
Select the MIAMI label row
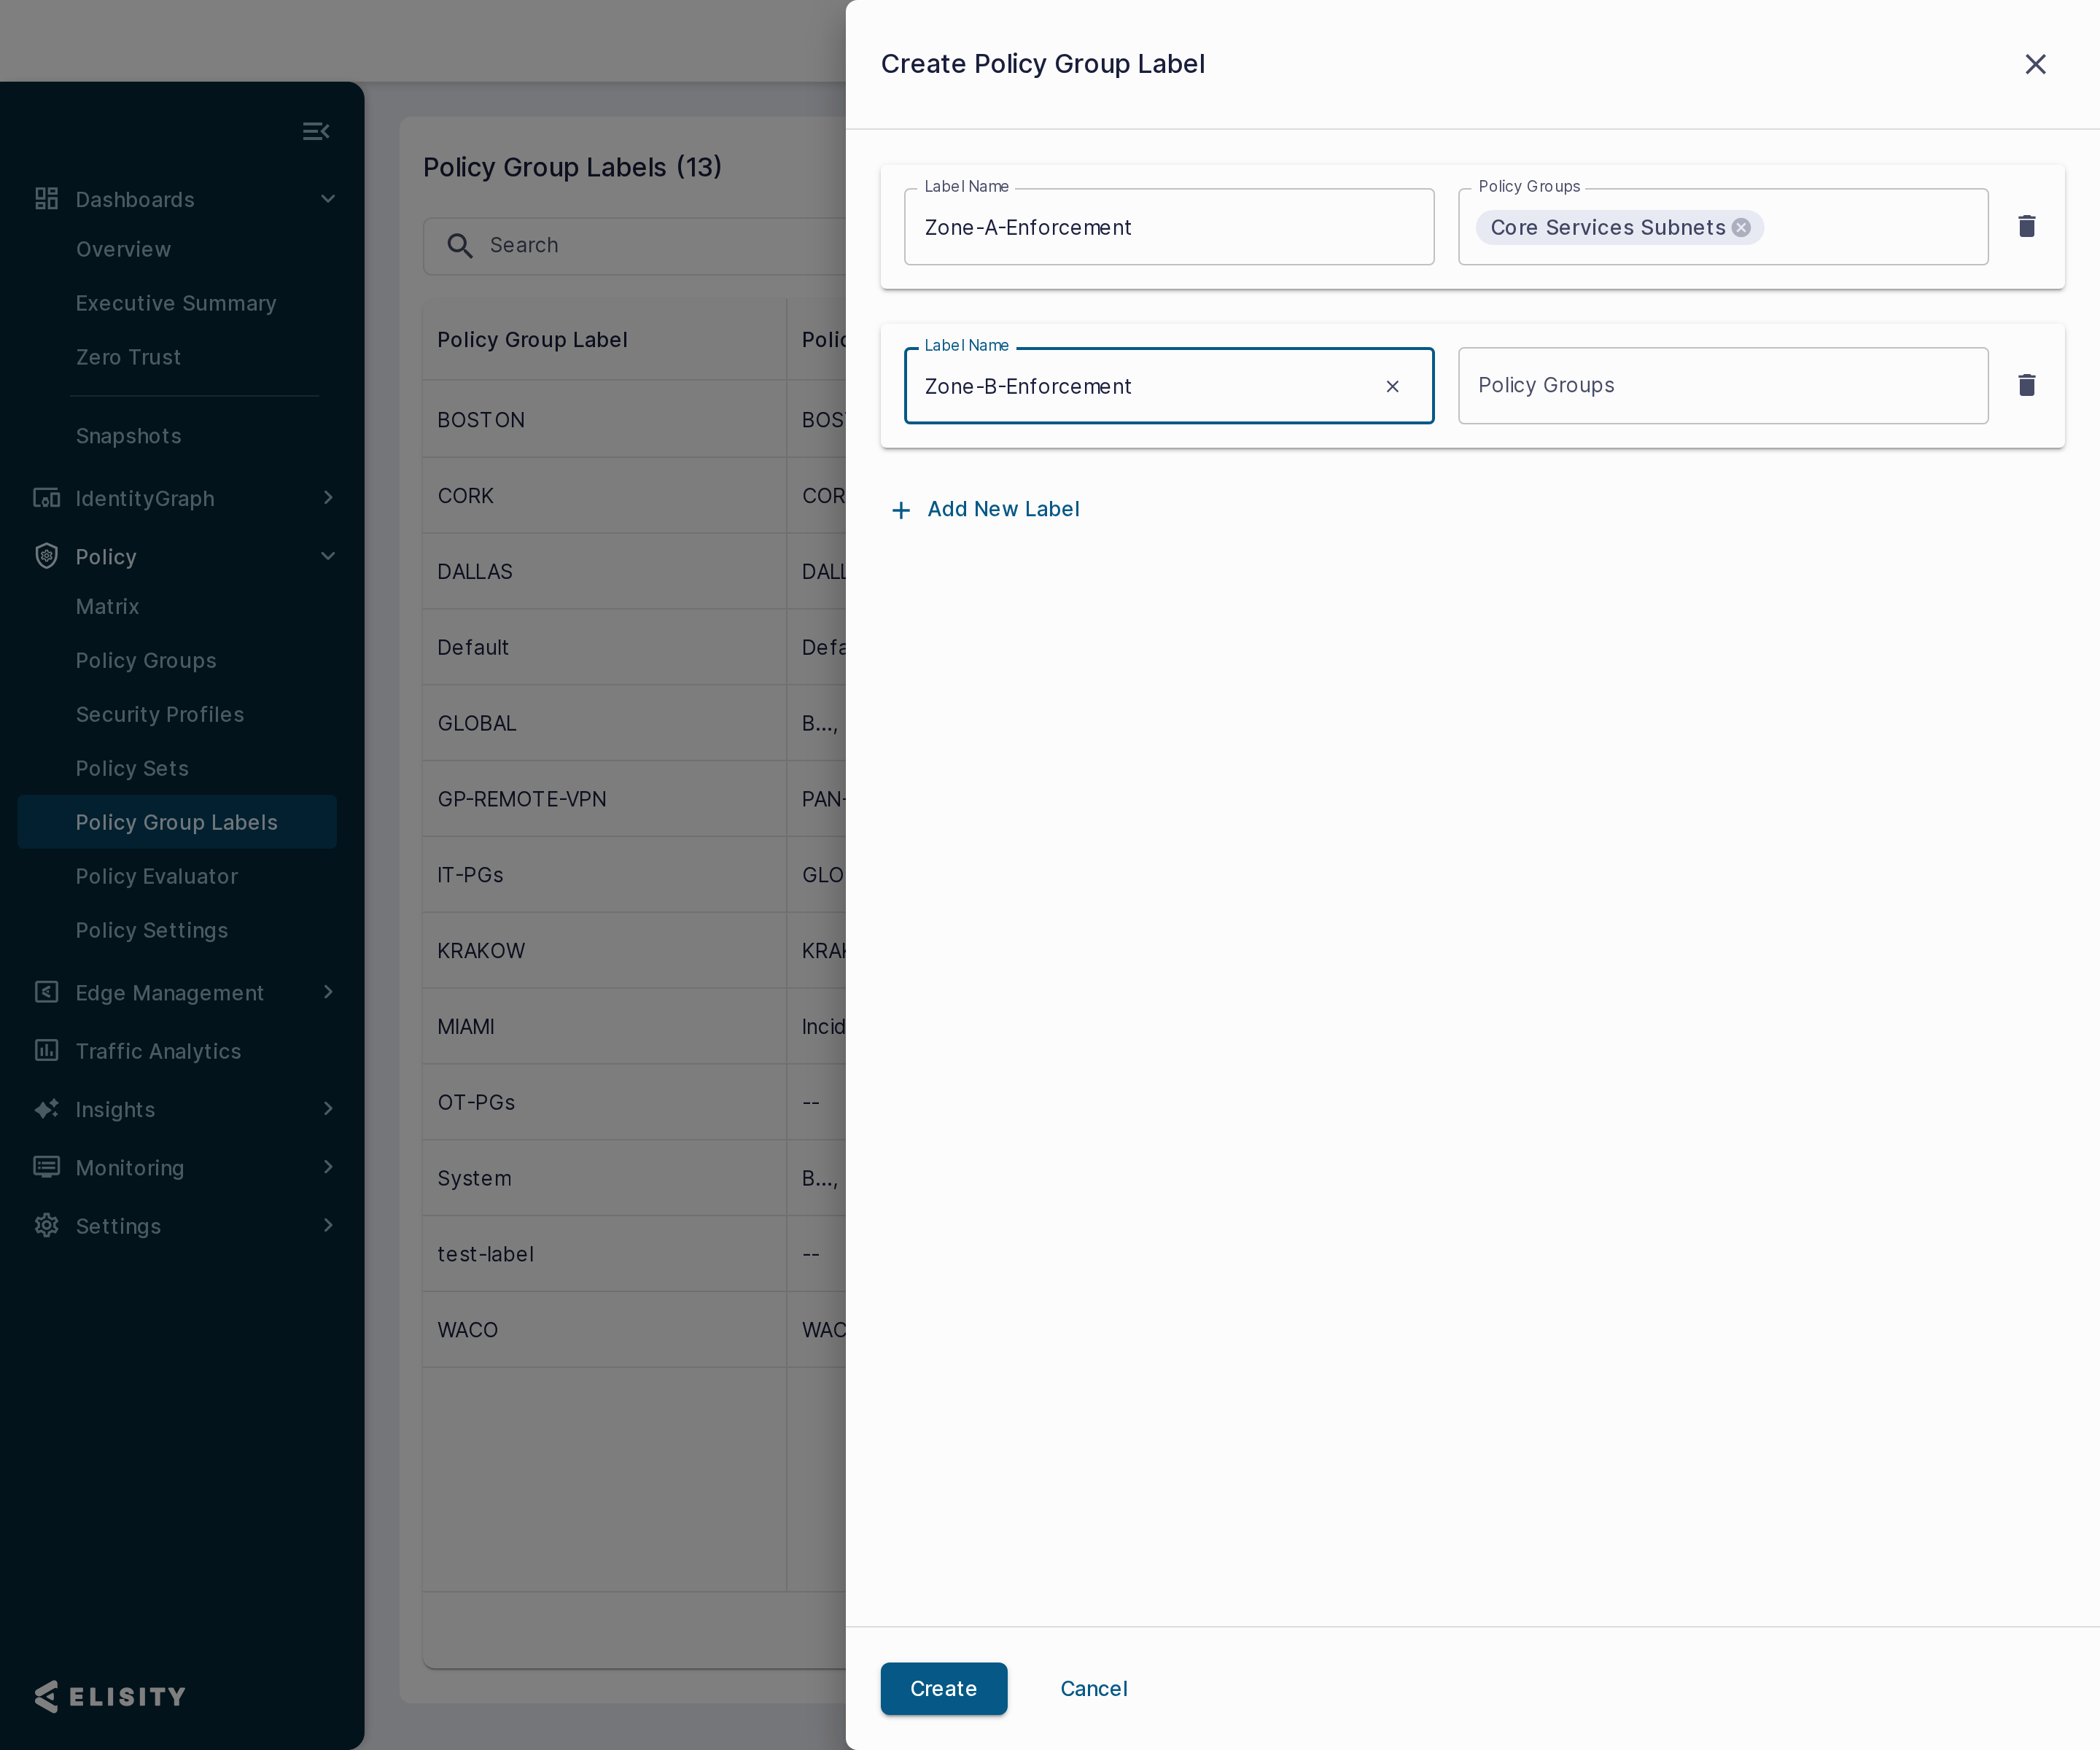coord(634,1027)
